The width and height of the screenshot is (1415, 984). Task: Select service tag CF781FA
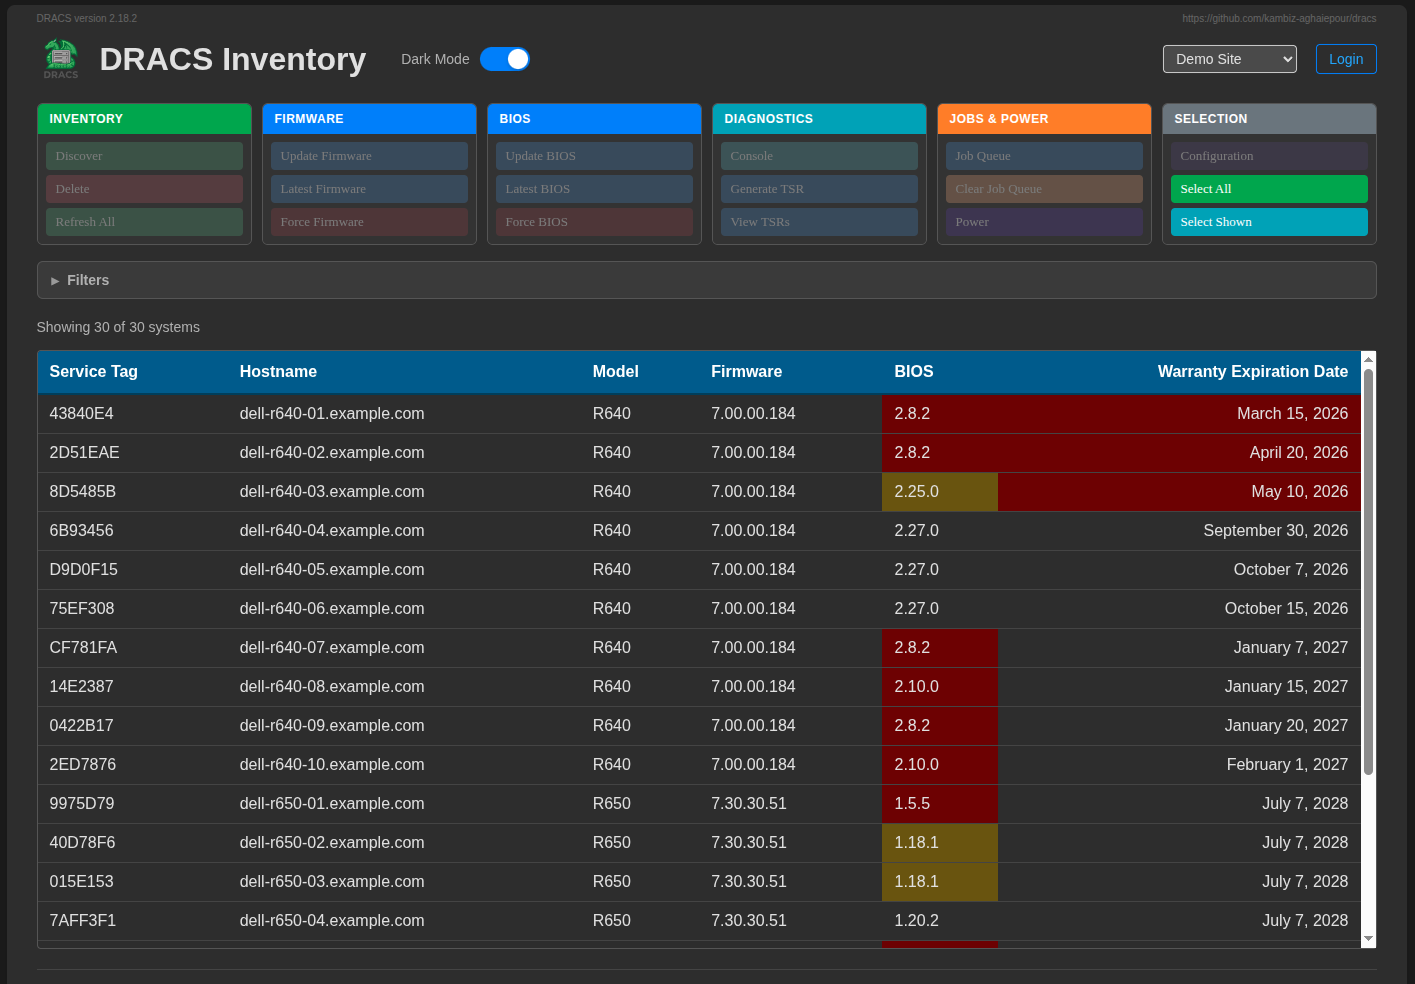[83, 648]
